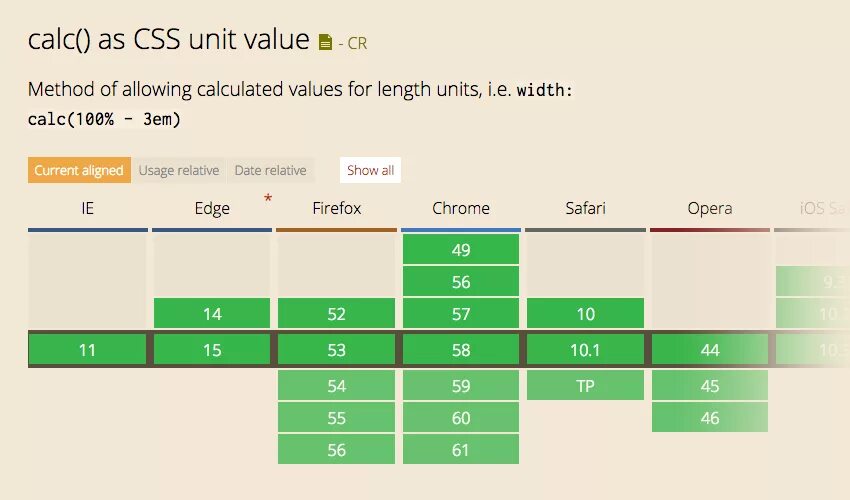Select the Safari TP version cell
This screenshot has height=500, width=850.
(585, 386)
